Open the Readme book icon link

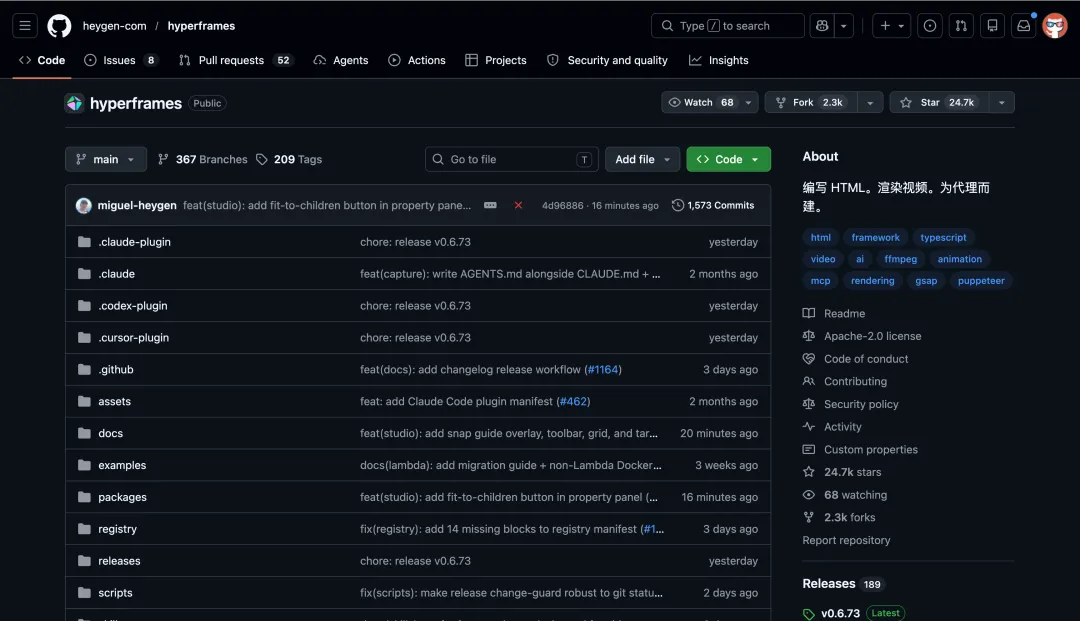(x=809, y=313)
